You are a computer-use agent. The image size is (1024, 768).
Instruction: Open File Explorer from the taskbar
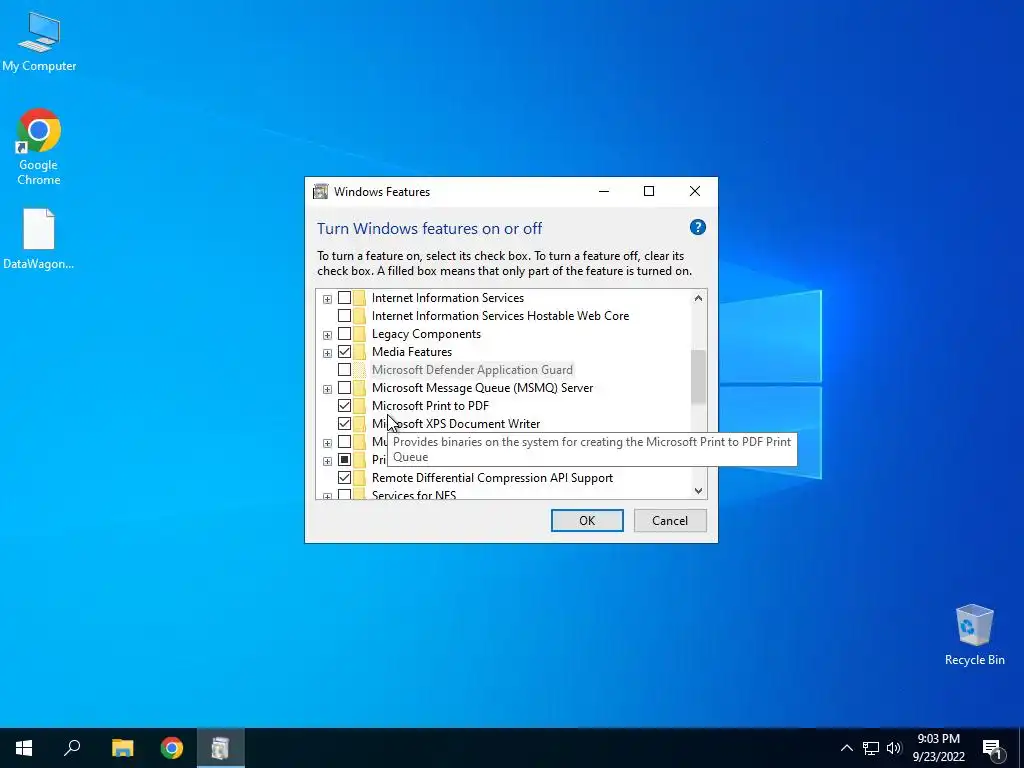(122, 748)
